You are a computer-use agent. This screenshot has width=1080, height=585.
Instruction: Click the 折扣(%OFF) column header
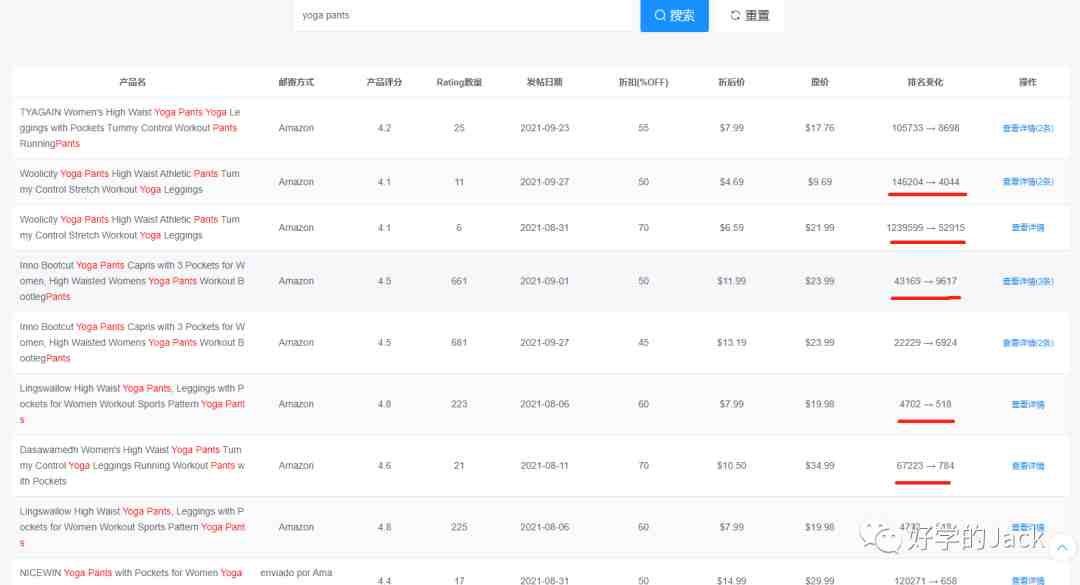coord(643,82)
